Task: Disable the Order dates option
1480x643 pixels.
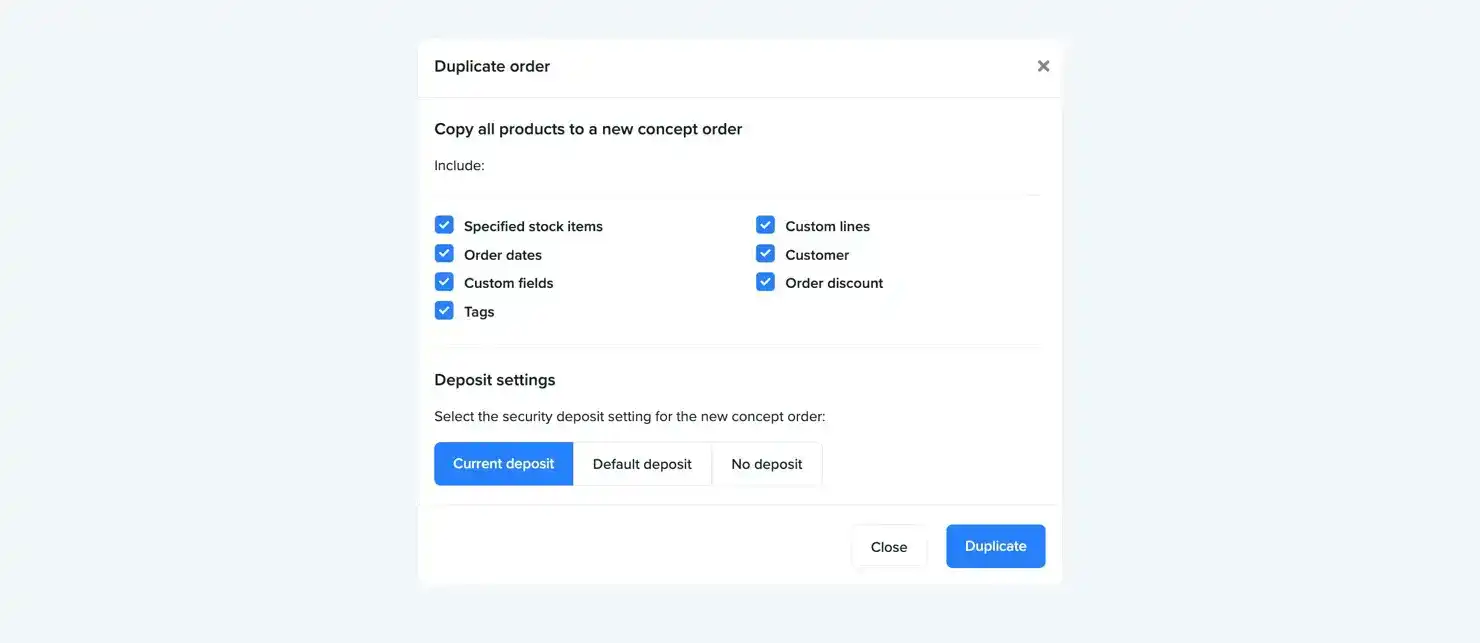Action: coord(444,253)
